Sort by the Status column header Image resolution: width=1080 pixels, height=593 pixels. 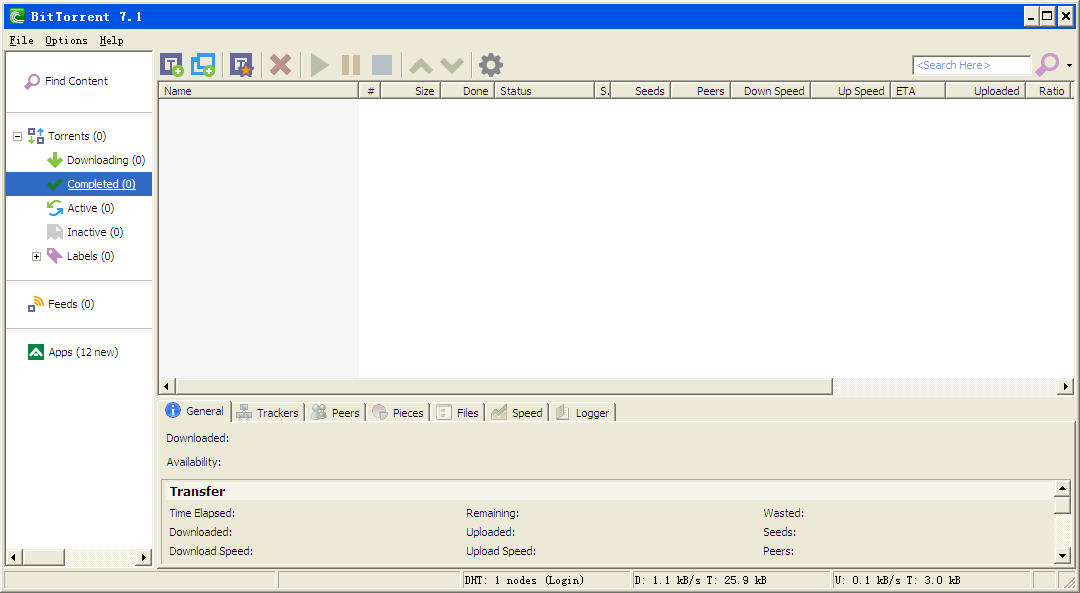pyautogui.click(x=544, y=91)
